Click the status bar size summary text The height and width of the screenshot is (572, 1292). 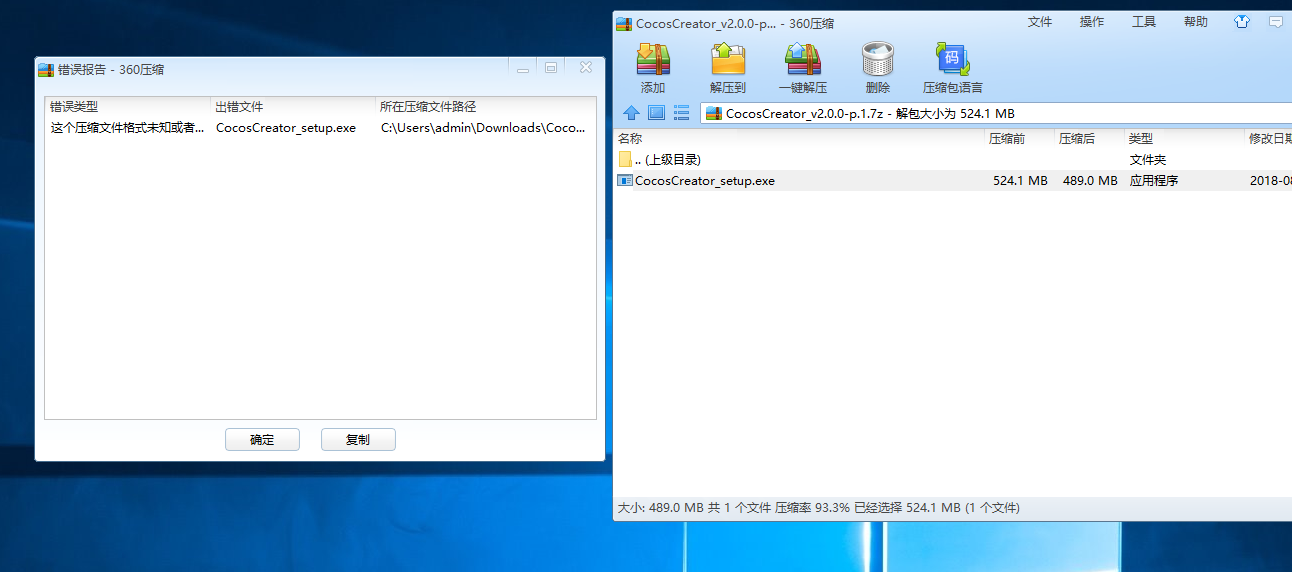click(x=819, y=508)
